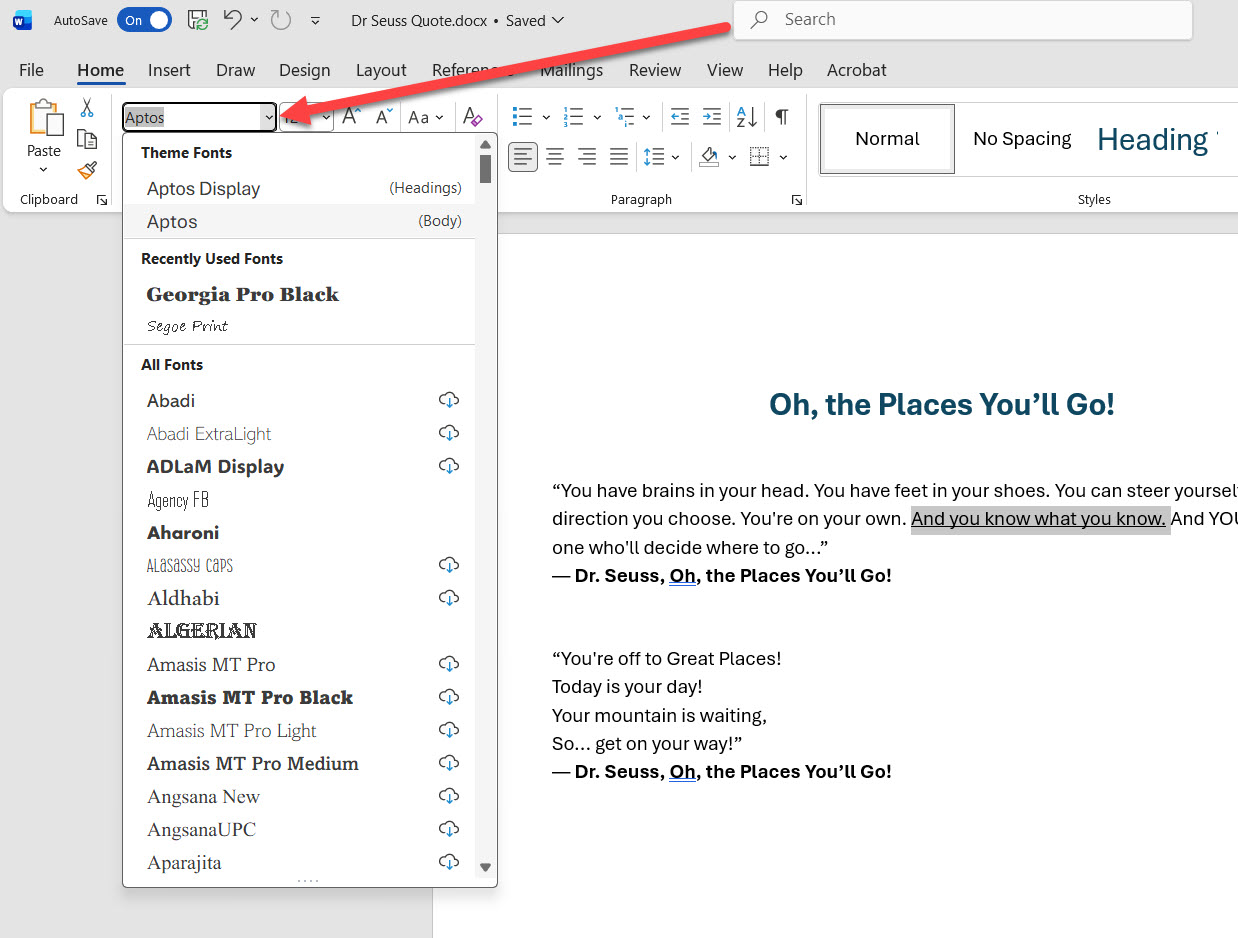Toggle Center alignment
1238x938 pixels.
(x=555, y=157)
